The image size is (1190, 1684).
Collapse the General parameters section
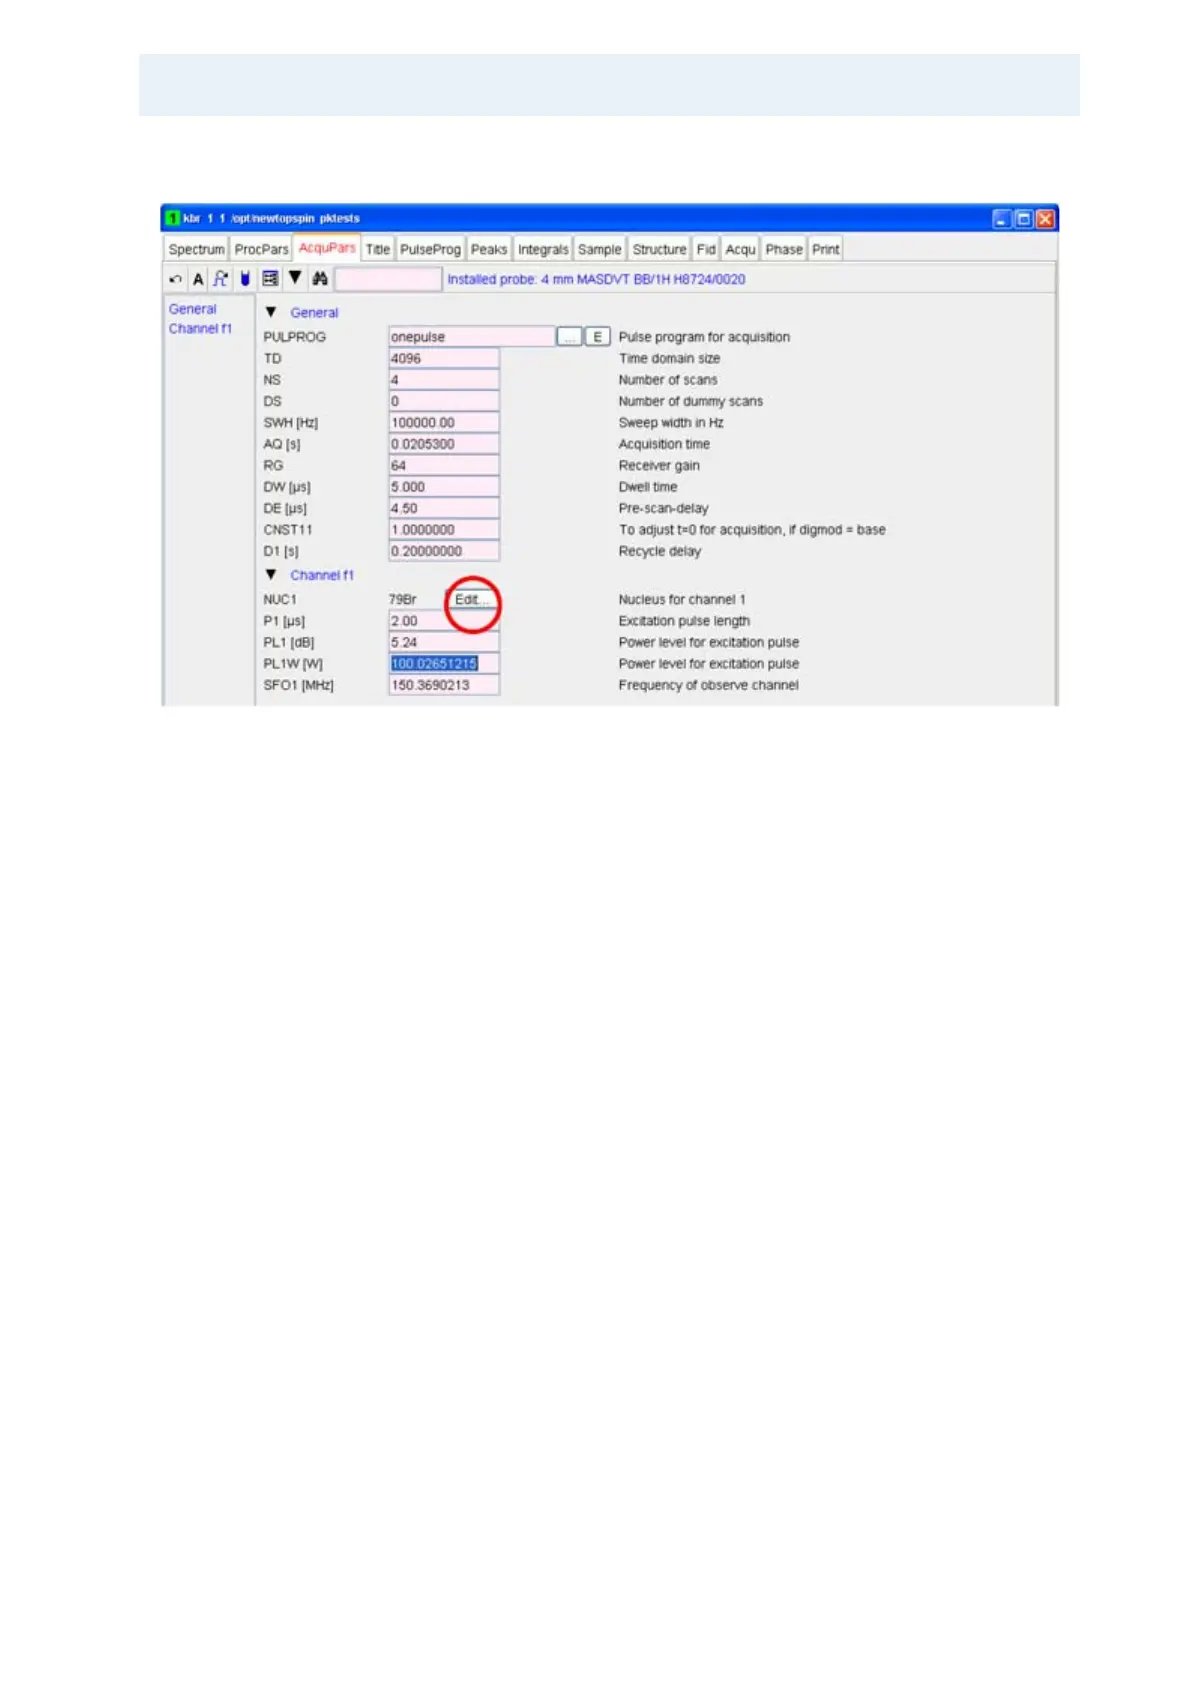(270, 312)
